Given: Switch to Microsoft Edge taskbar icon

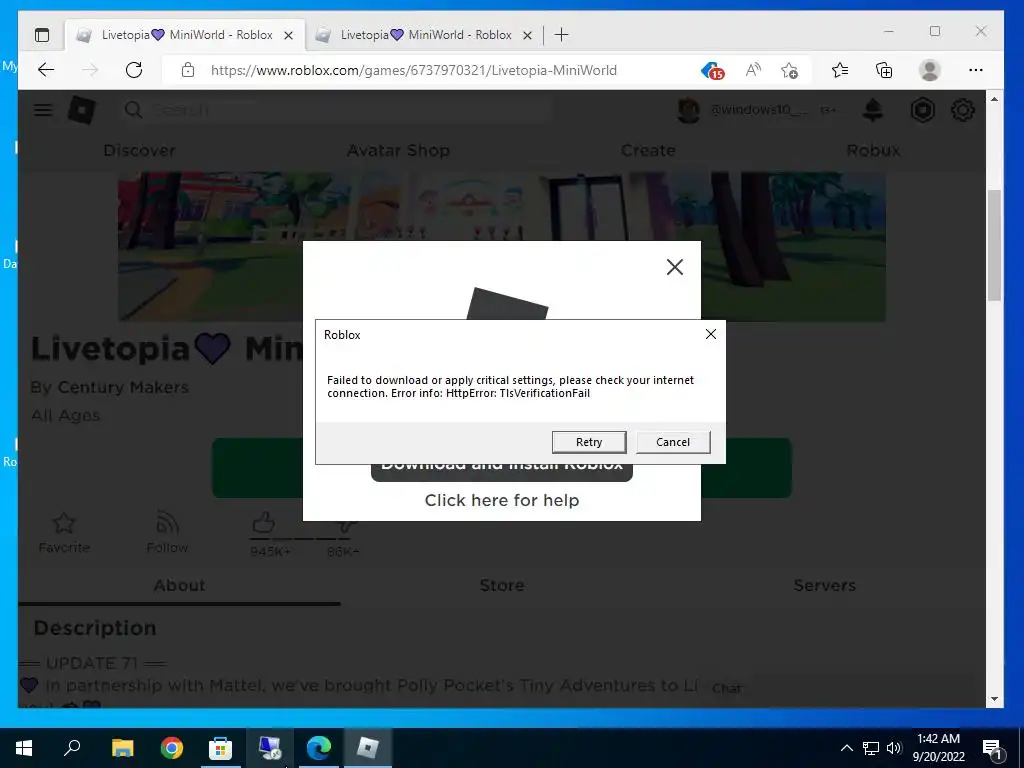Looking at the screenshot, I should click(319, 748).
